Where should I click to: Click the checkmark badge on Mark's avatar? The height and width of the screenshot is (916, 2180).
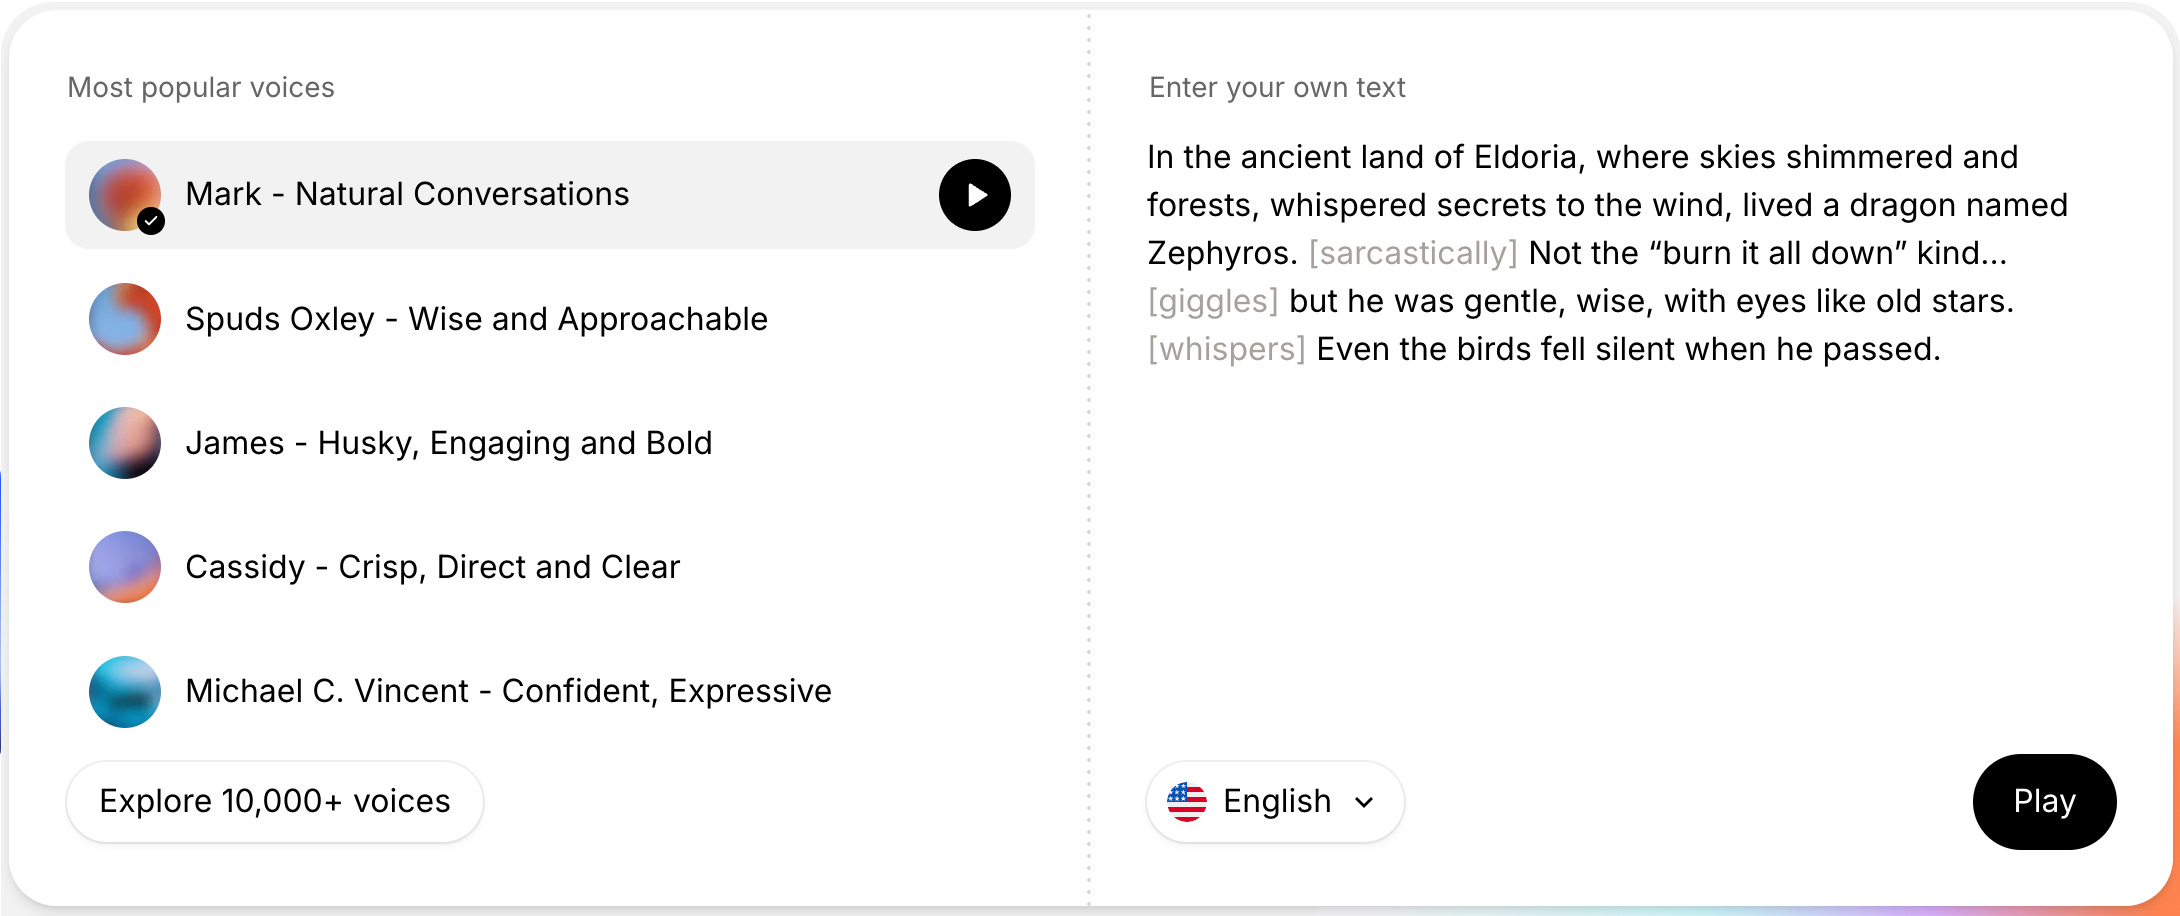(x=151, y=221)
